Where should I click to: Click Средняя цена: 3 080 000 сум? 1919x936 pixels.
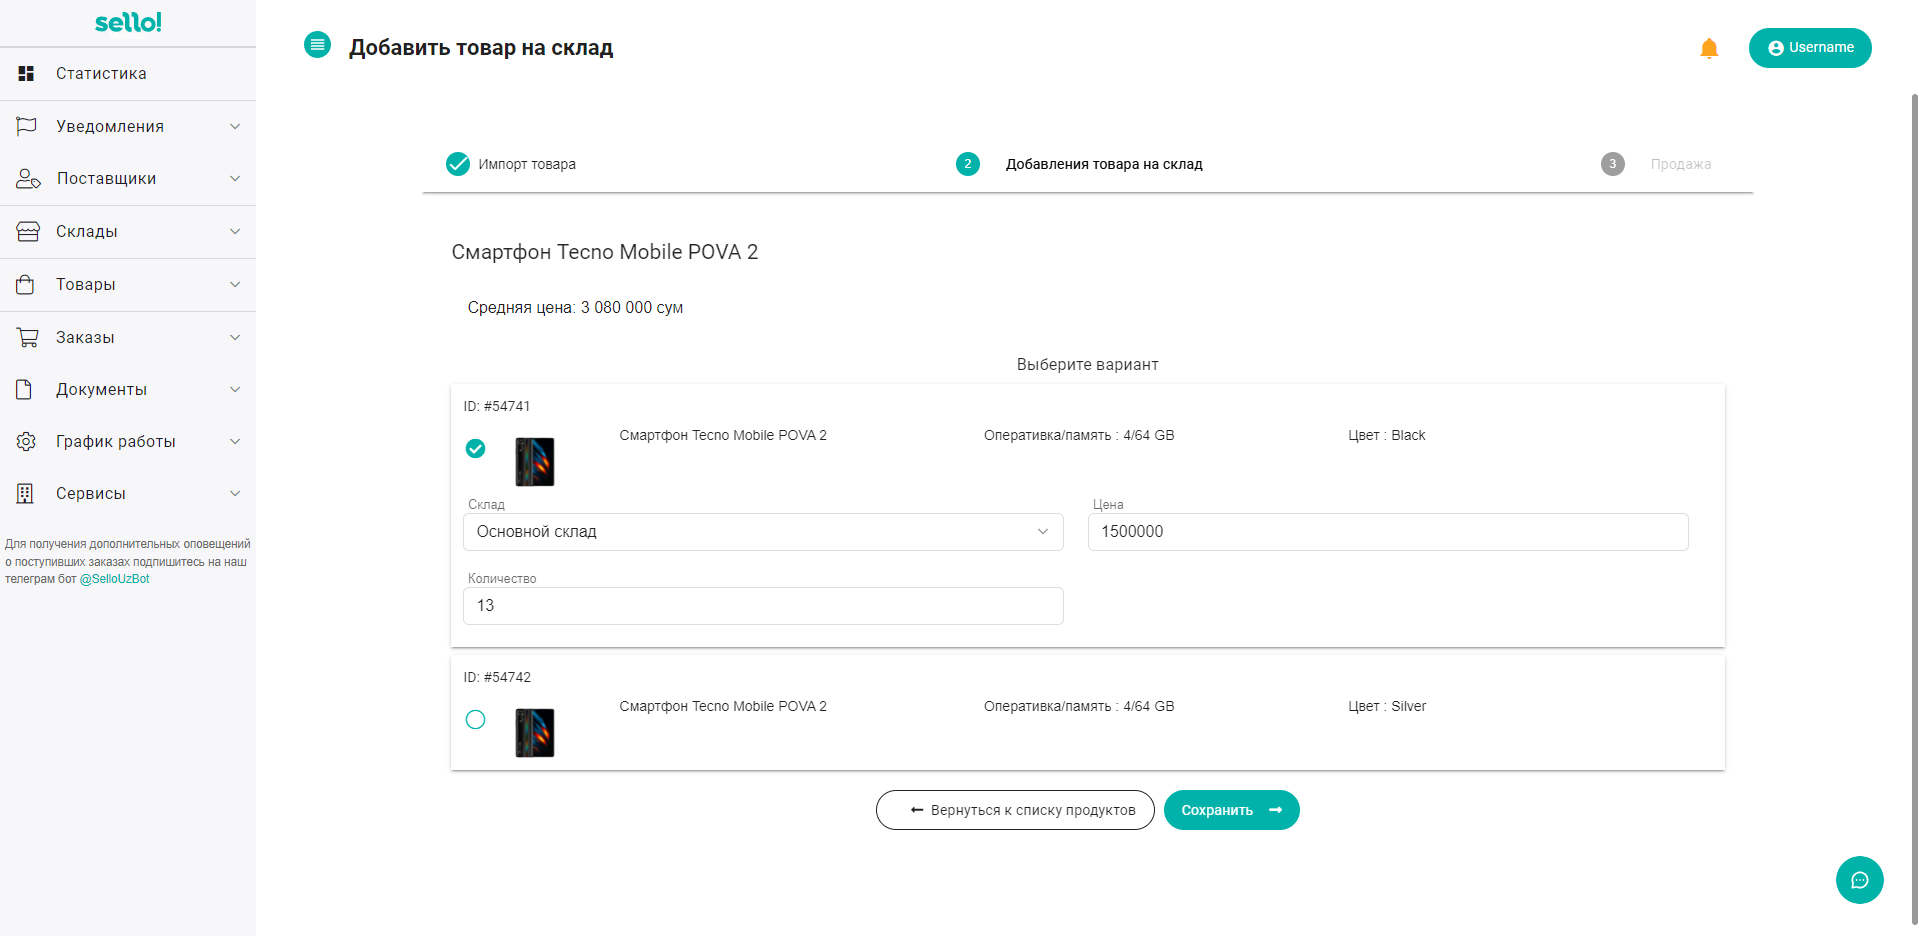tap(575, 308)
